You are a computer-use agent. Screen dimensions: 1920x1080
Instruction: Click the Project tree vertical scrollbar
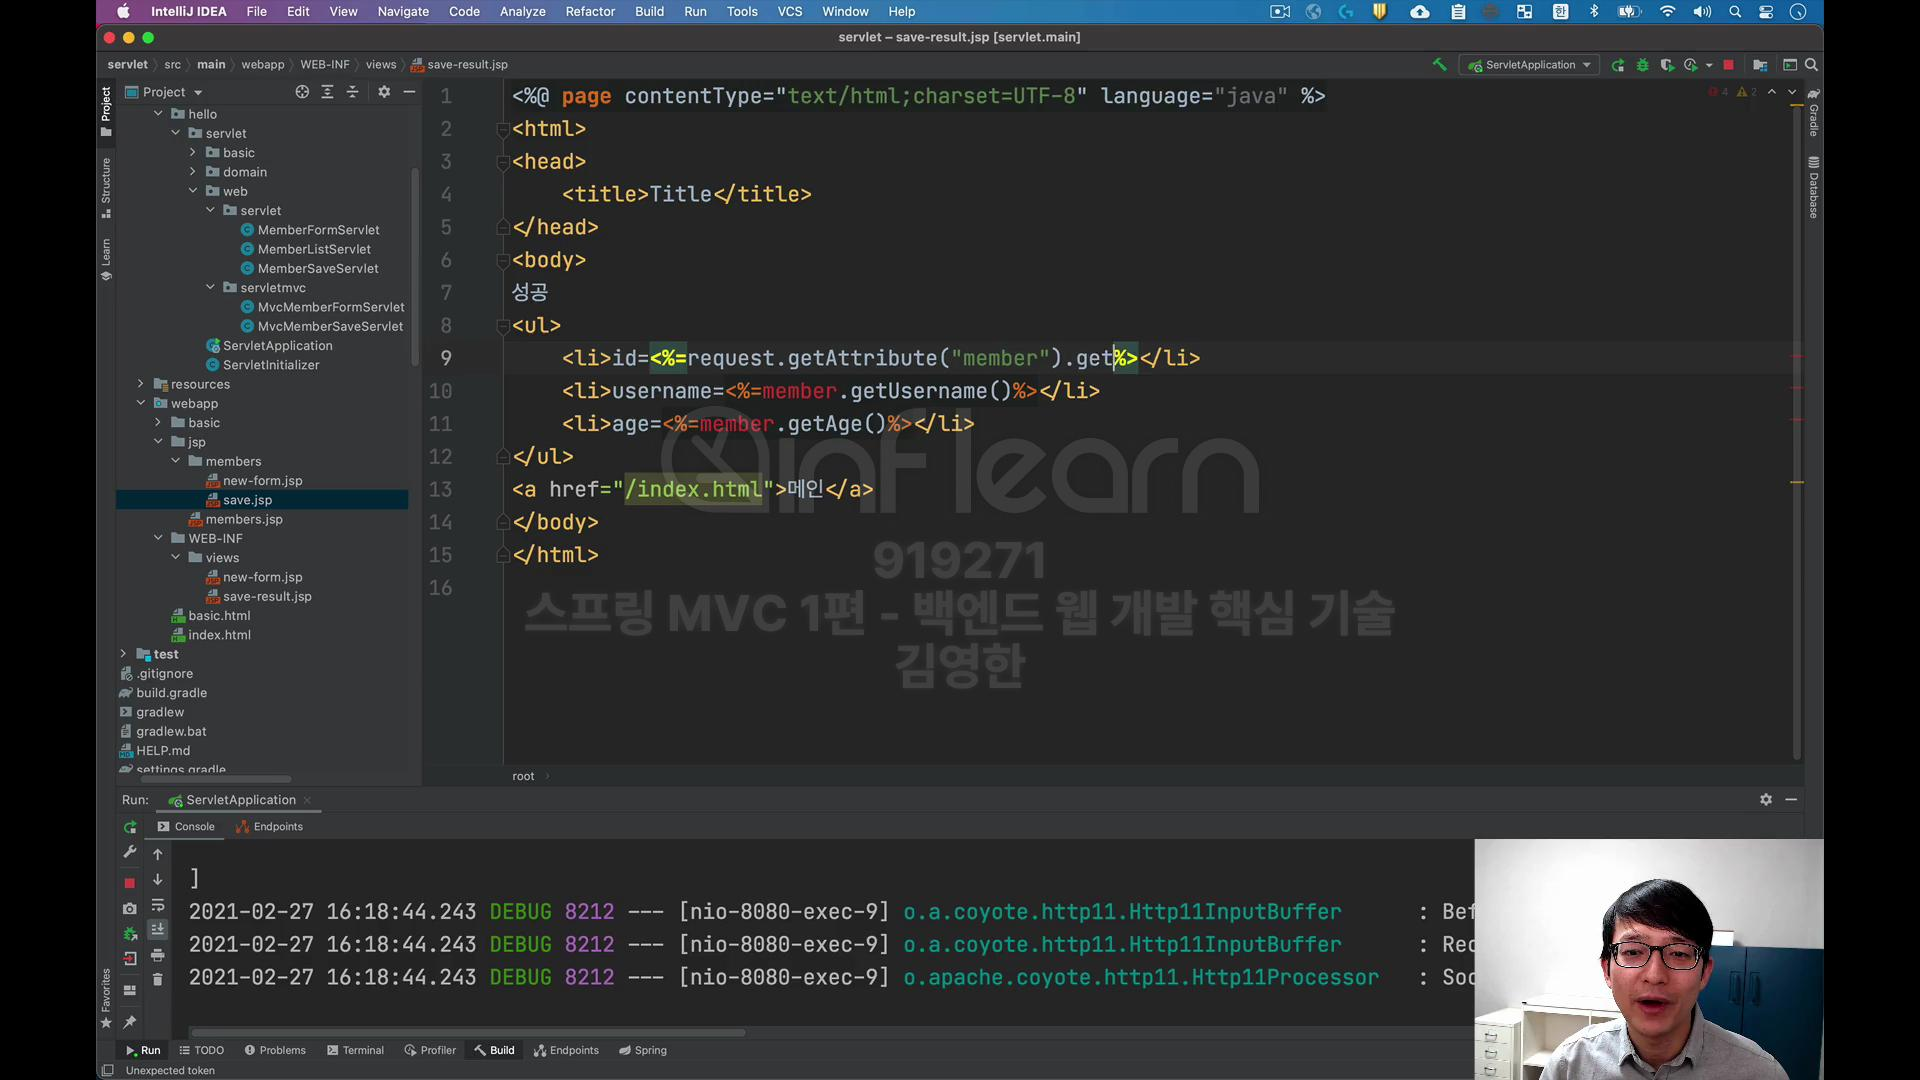[415, 265]
